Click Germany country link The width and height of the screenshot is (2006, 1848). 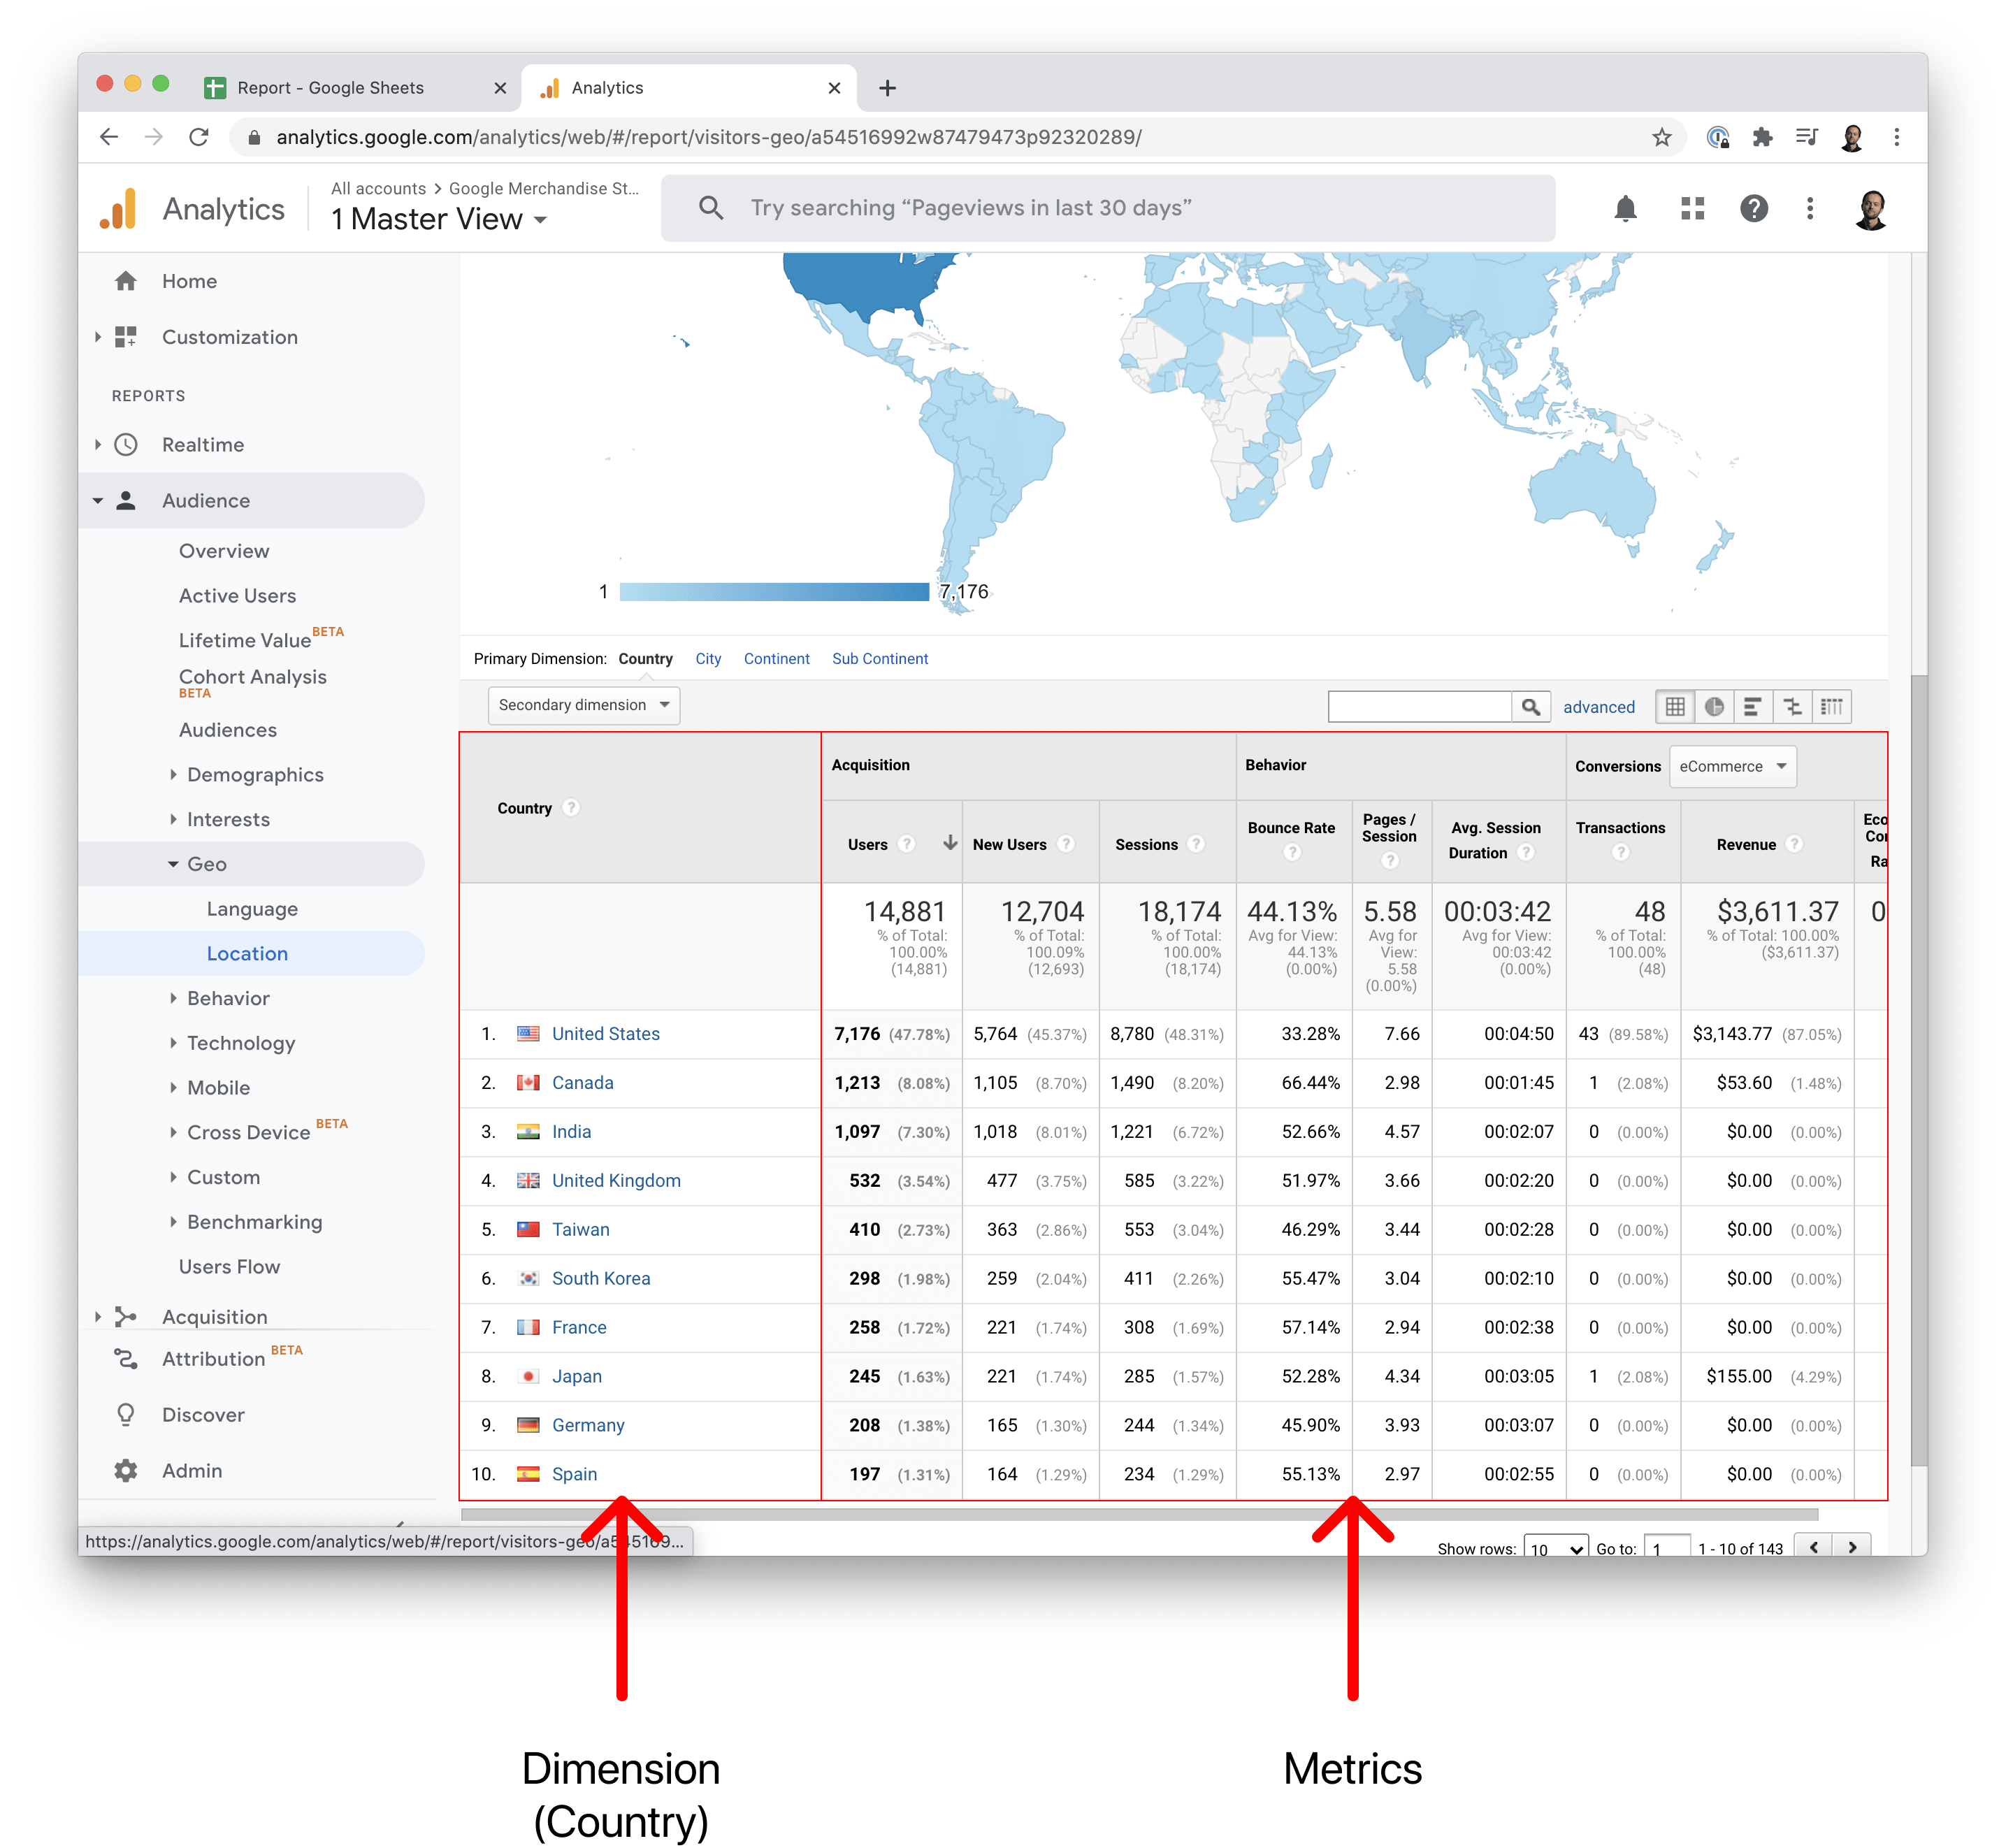tap(587, 1426)
